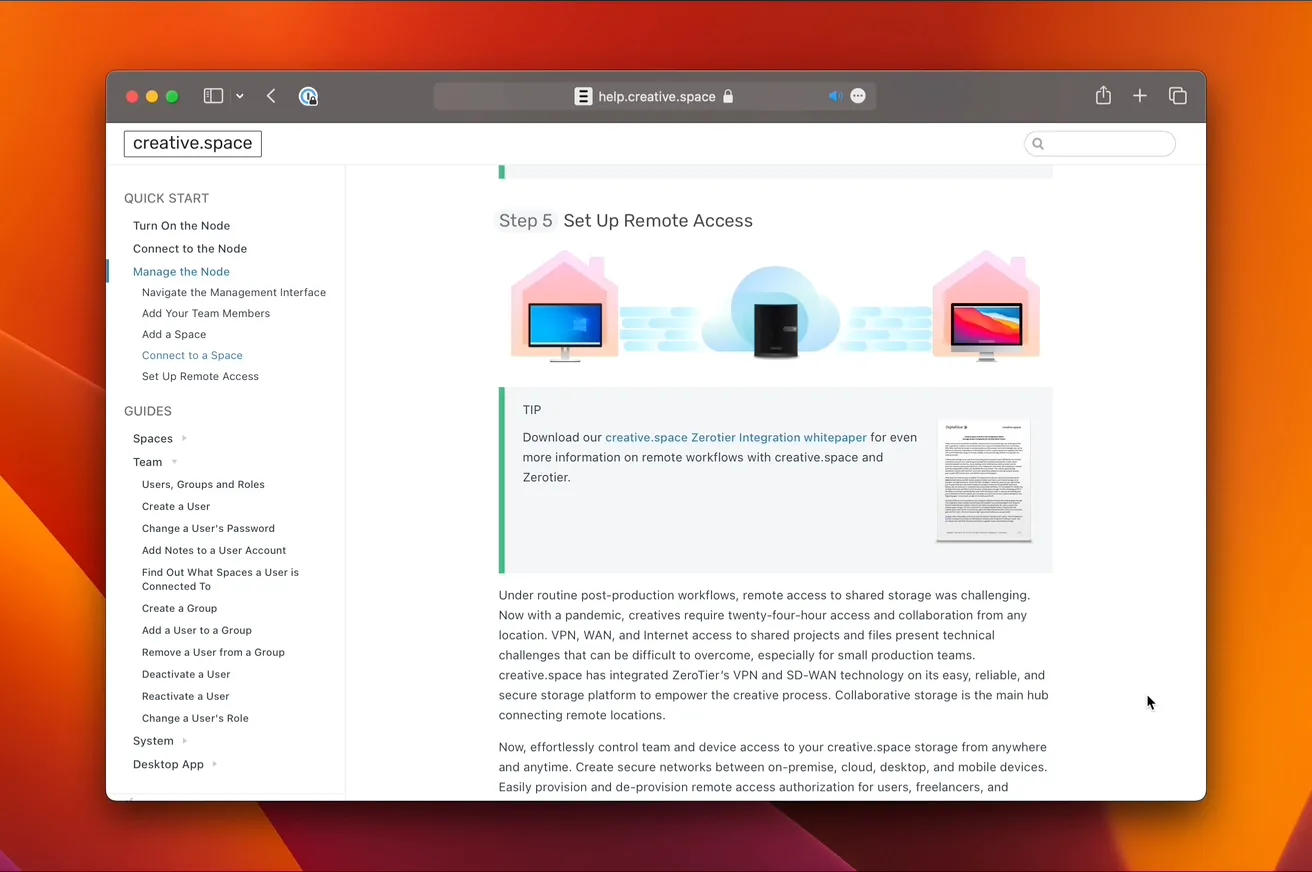1312x872 pixels.
Task: Open a new tab with plus icon
Action: click(1140, 96)
